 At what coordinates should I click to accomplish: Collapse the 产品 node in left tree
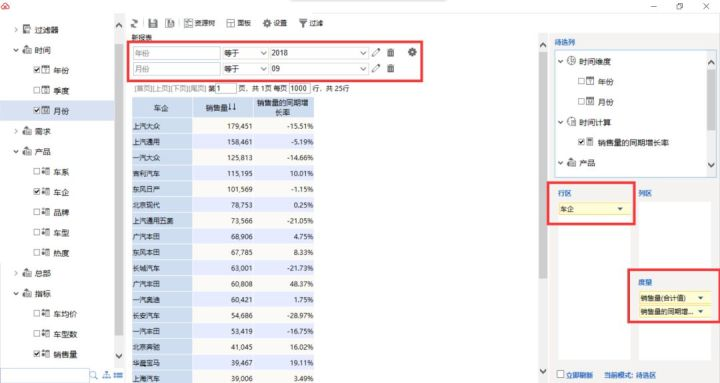[16, 151]
